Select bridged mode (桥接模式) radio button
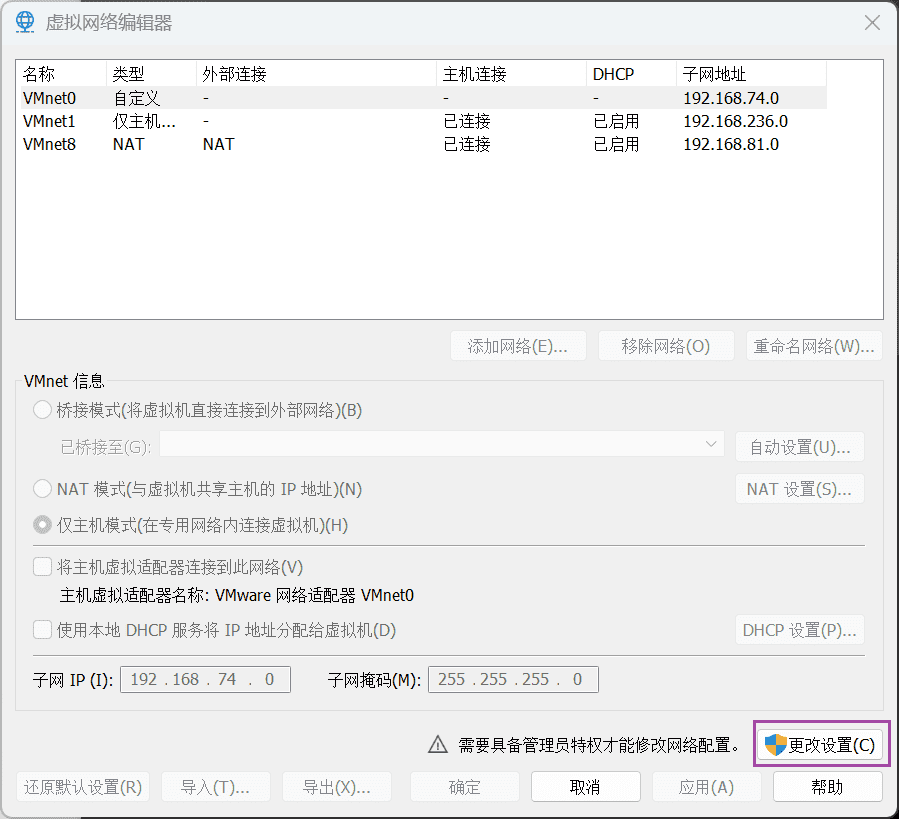899x819 pixels. pyautogui.click(x=42, y=410)
